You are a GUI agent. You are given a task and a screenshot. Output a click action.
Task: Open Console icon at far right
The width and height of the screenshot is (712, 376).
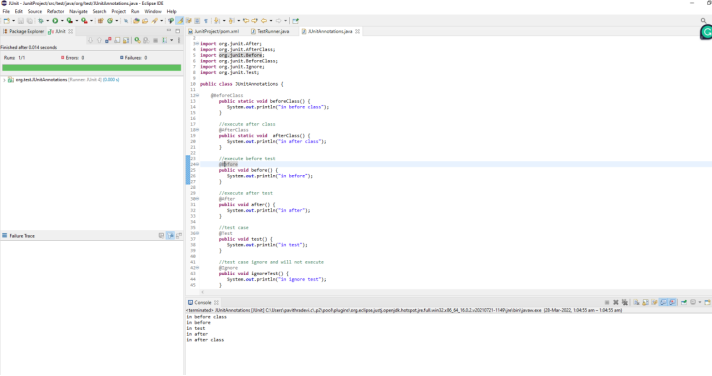tap(707, 302)
